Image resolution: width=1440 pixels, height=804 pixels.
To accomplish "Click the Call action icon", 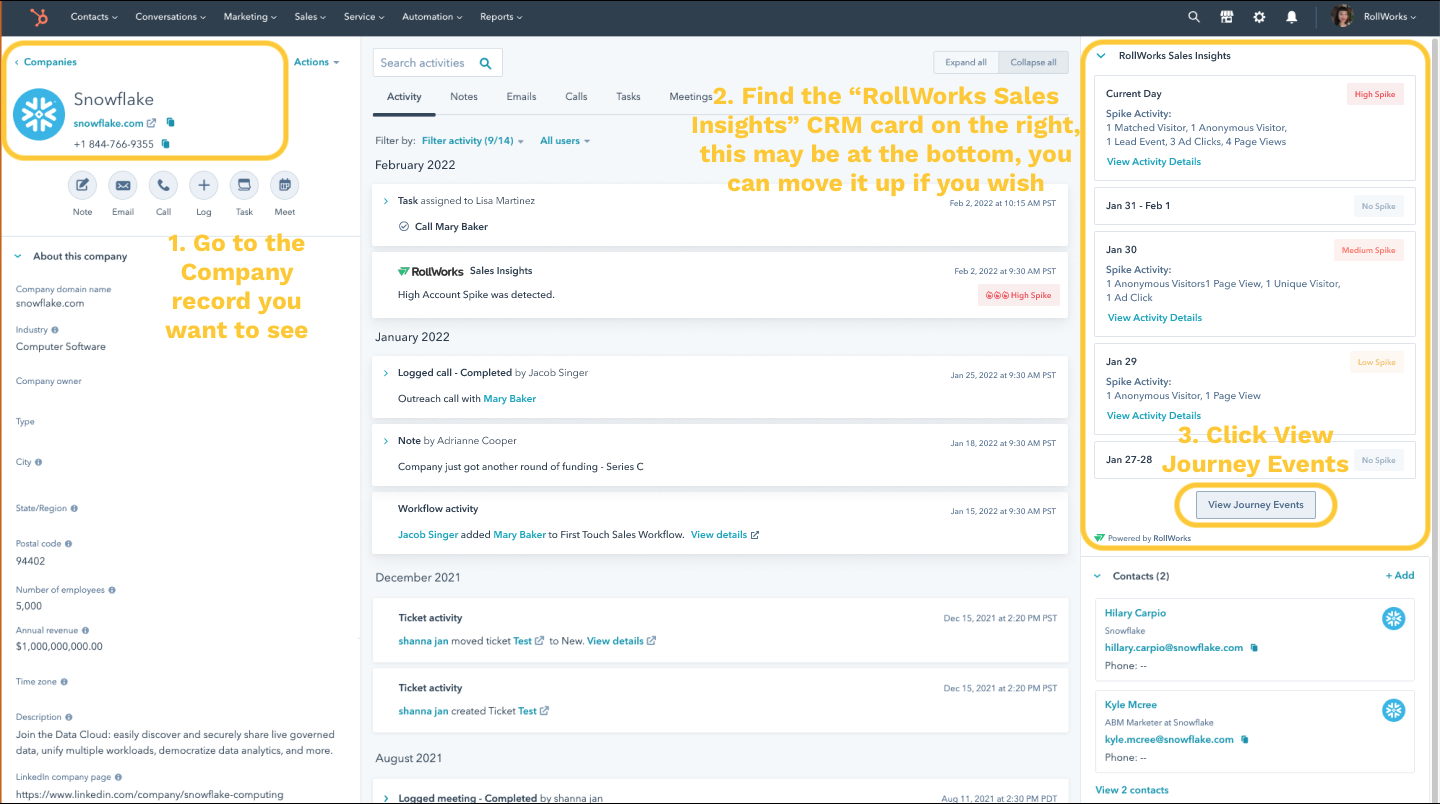I will 163,185.
